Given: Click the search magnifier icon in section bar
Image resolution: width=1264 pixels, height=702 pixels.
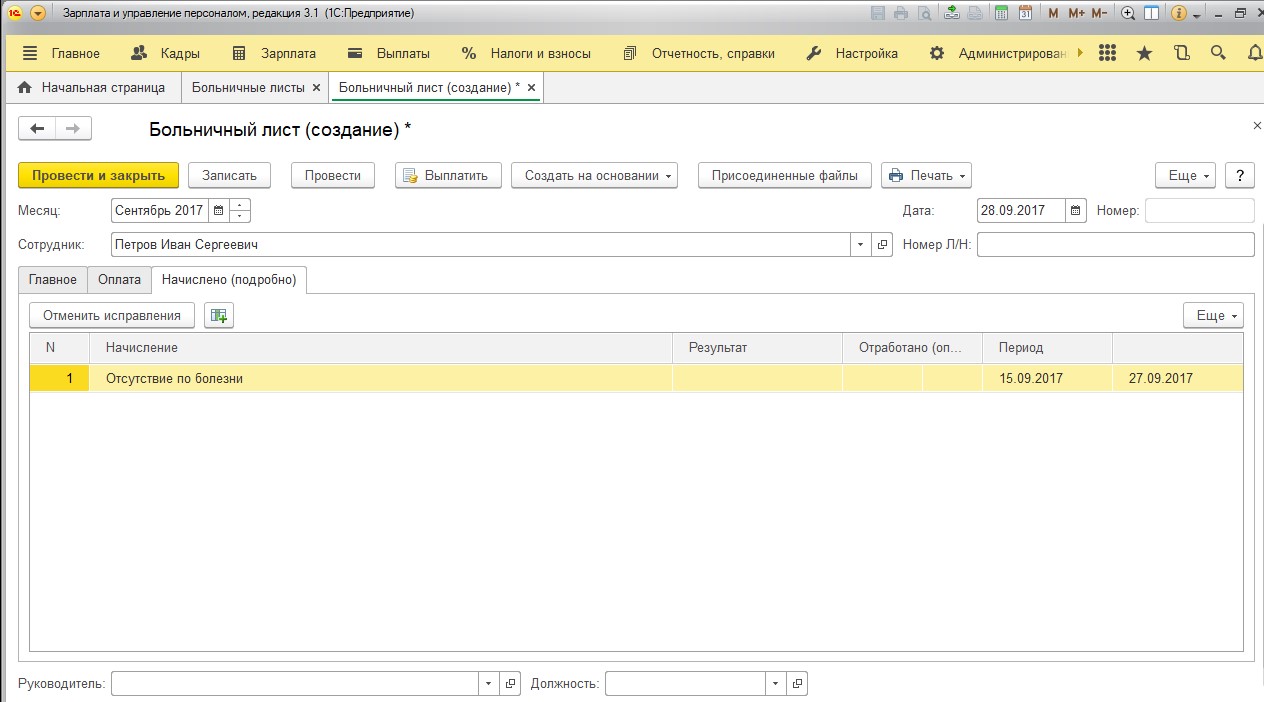Looking at the screenshot, I should click(1218, 53).
